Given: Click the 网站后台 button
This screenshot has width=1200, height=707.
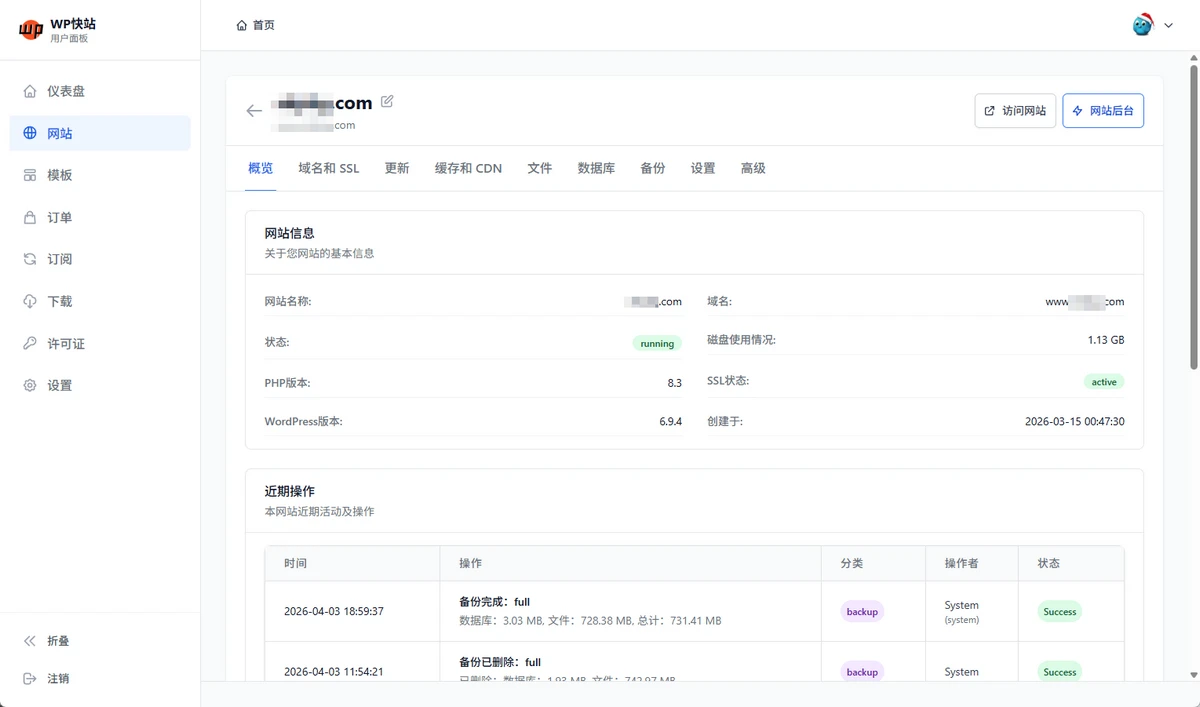Looking at the screenshot, I should pos(1102,111).
